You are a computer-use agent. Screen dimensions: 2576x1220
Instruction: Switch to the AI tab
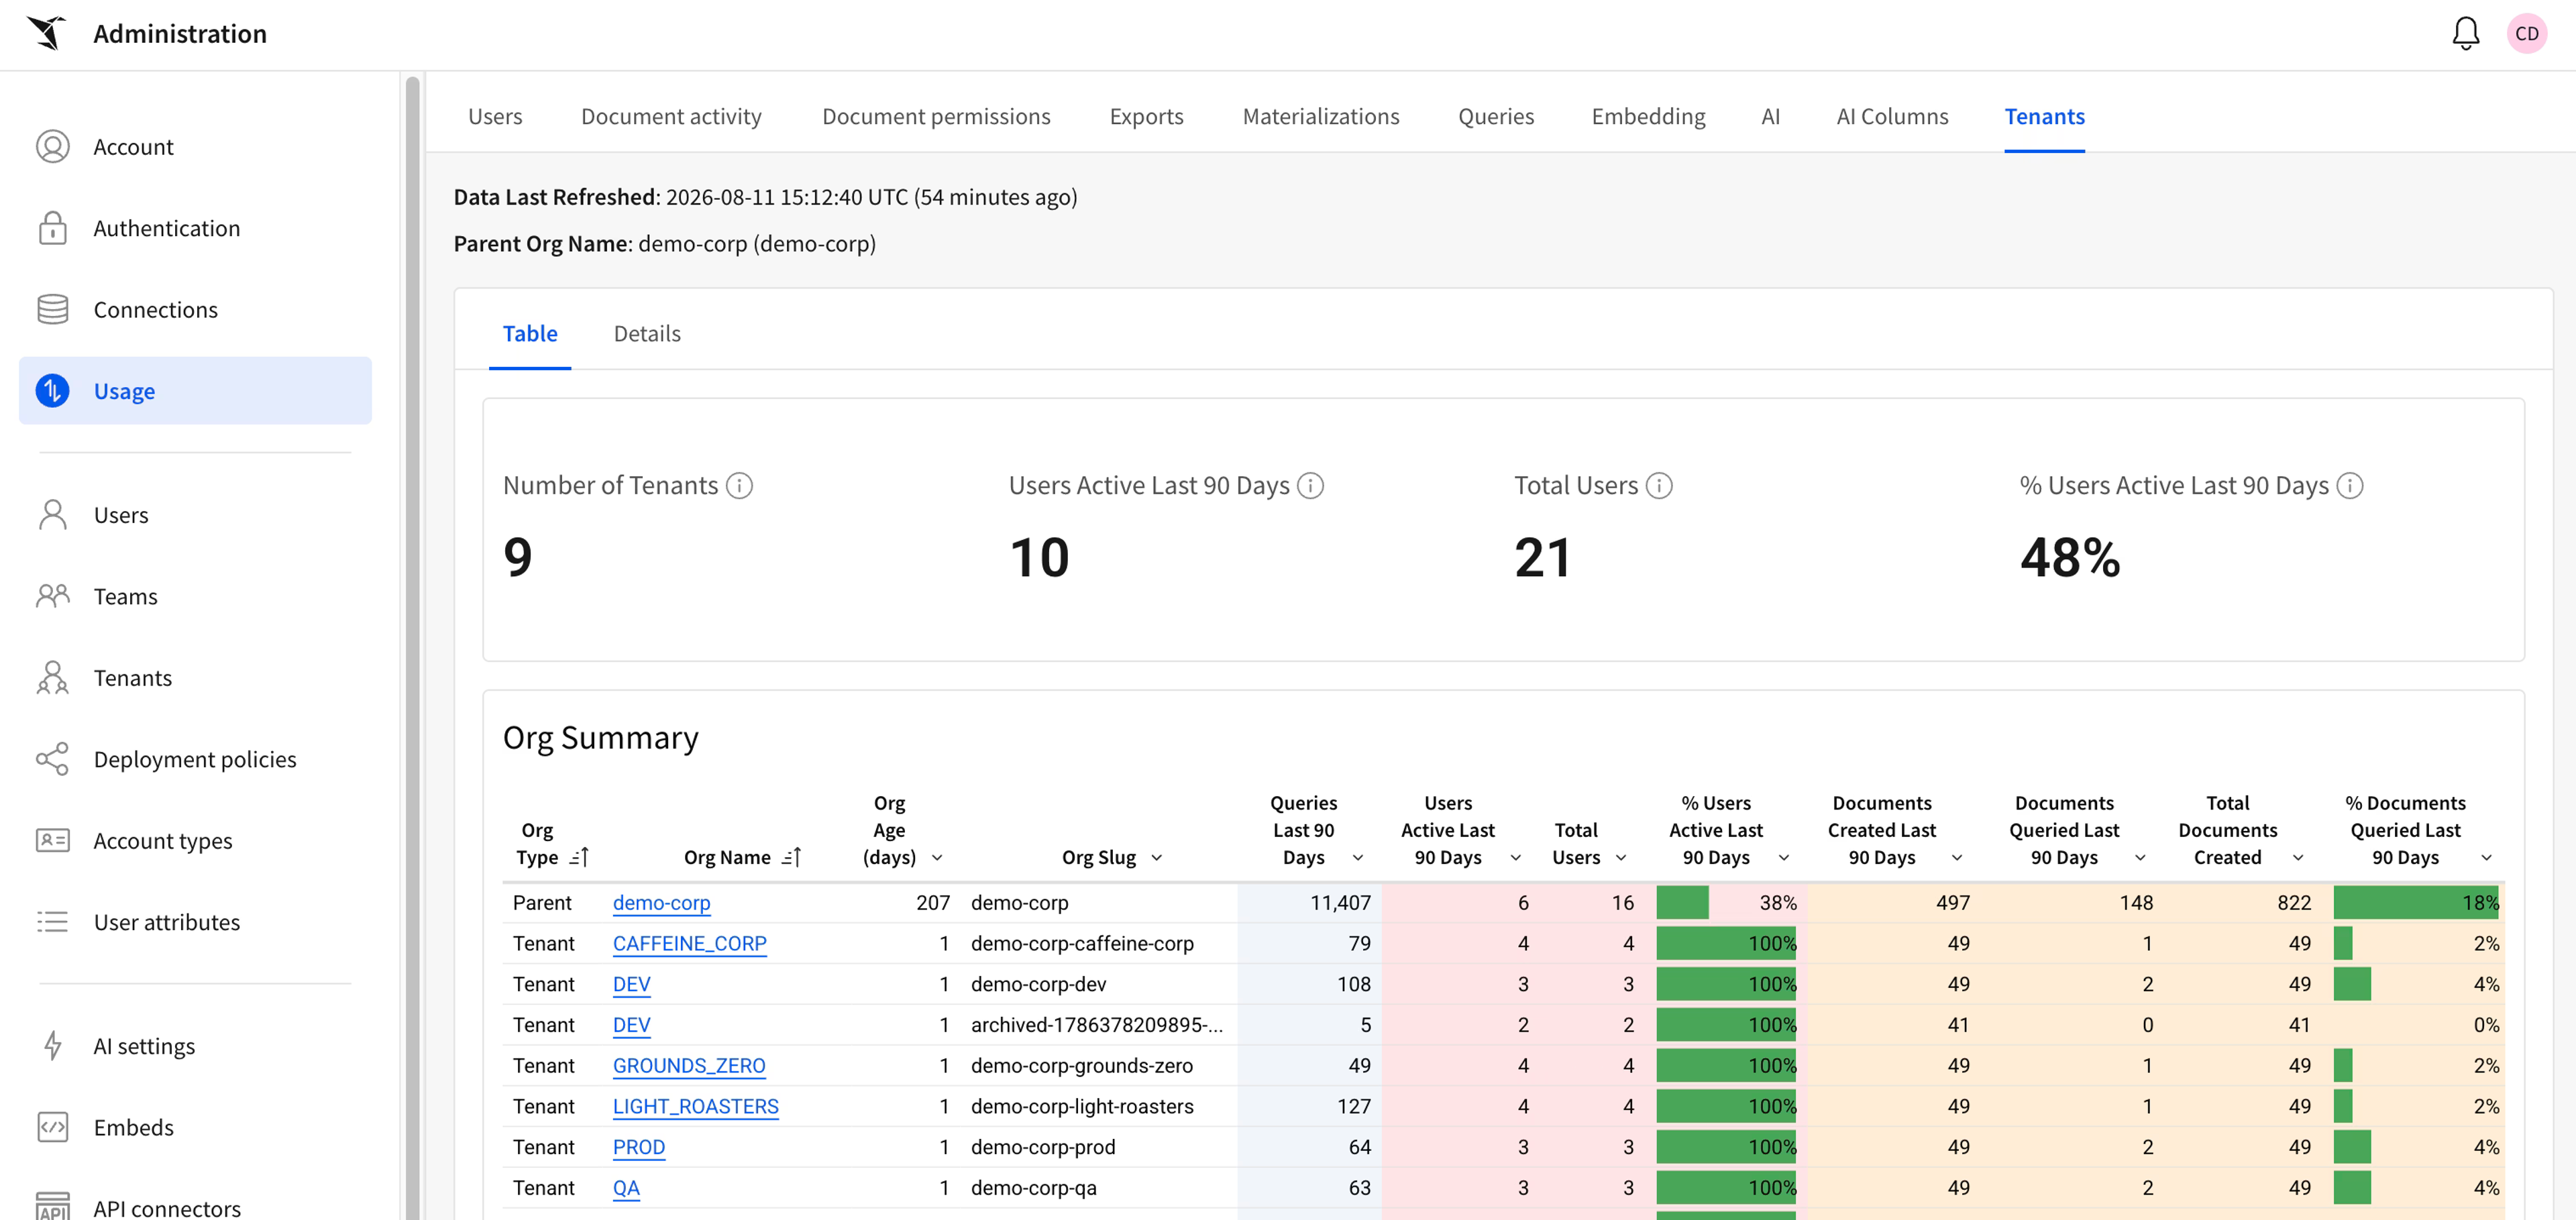[1771, 117]
